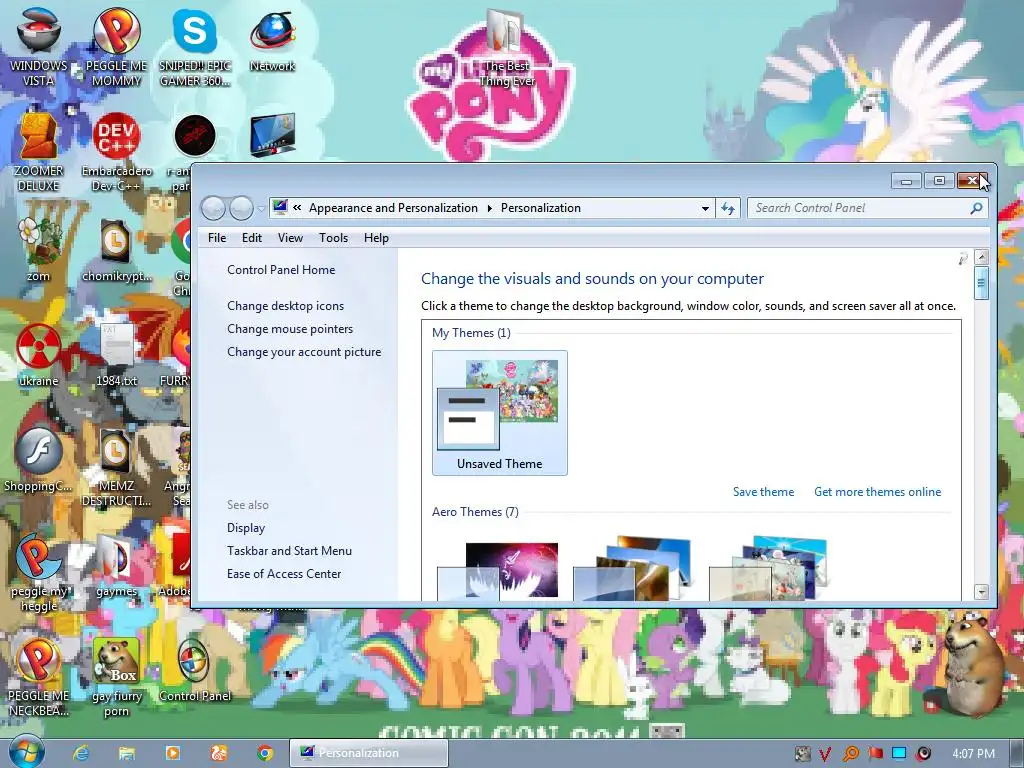Select the gaymes desktop icon
The height and width of the screenshot is (768, 1024).
coord(116,566)
